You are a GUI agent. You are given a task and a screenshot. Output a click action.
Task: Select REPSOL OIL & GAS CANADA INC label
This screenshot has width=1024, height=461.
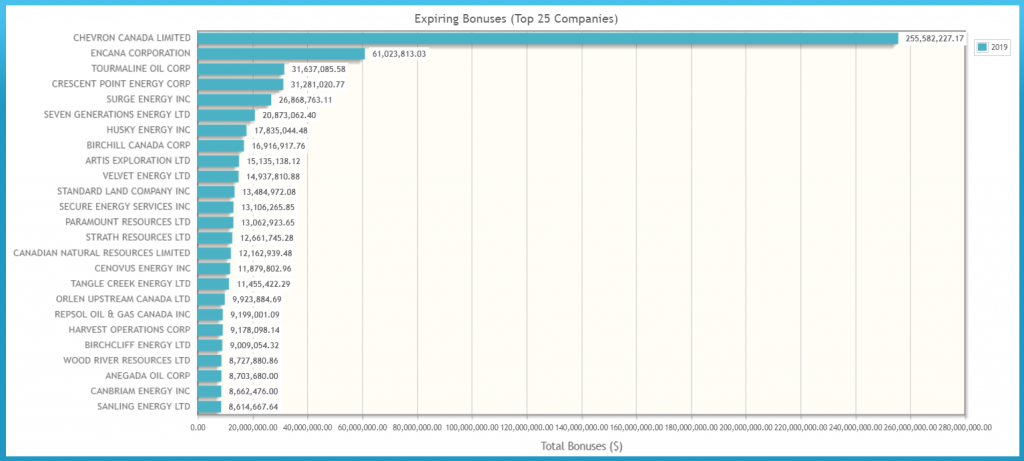point(123,314)
